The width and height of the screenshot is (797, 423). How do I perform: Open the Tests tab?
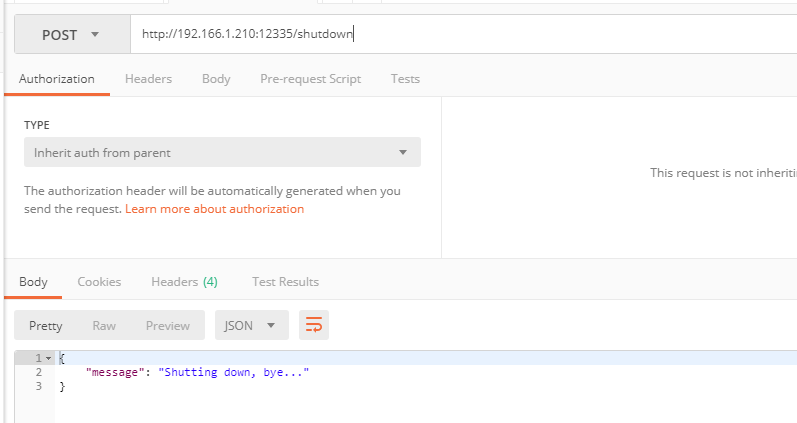coord(405,79)
